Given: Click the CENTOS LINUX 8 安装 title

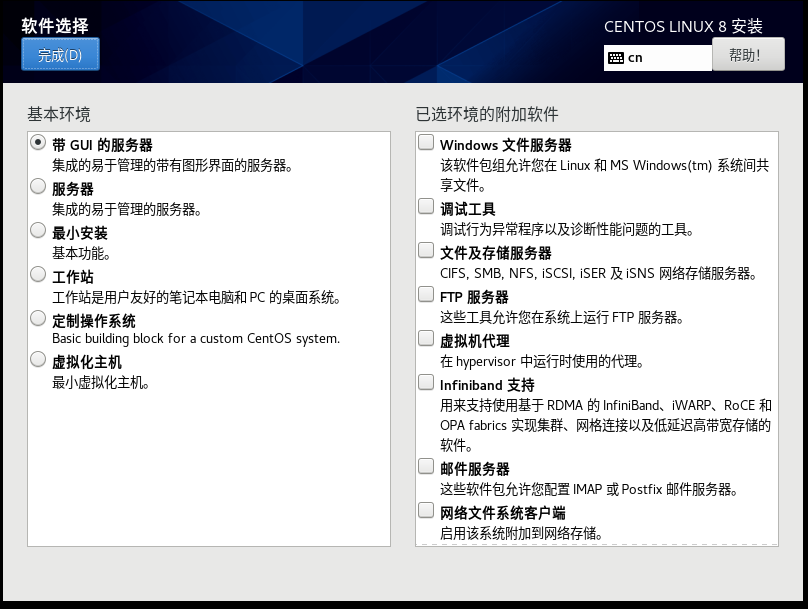Looking at the screenshot, I should [x=683, y=26].
